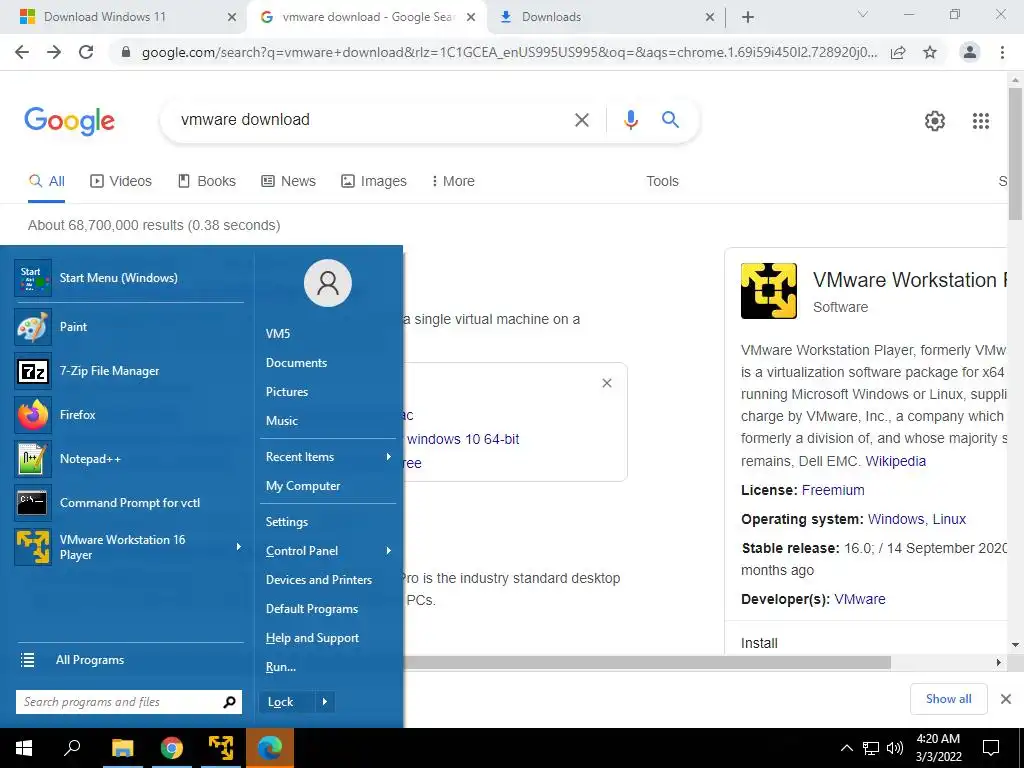Click the volume icon in system tray
The width and height of the screenshot is (1024, 768).
[895, 748]
